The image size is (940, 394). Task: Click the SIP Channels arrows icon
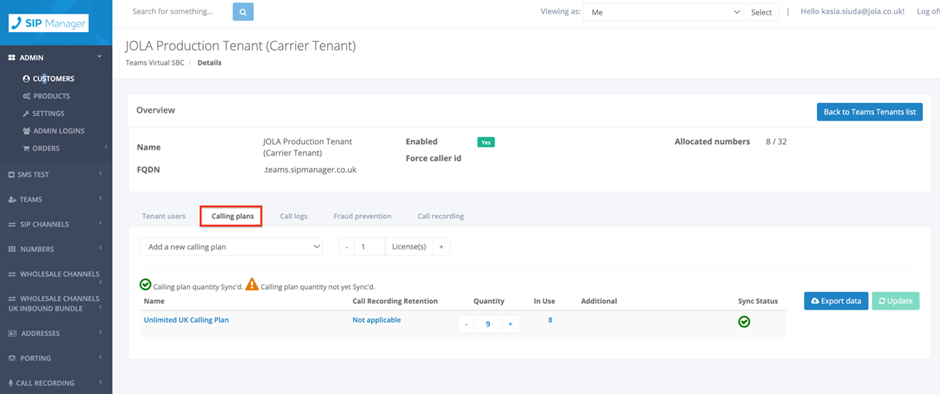click(11, 224)
